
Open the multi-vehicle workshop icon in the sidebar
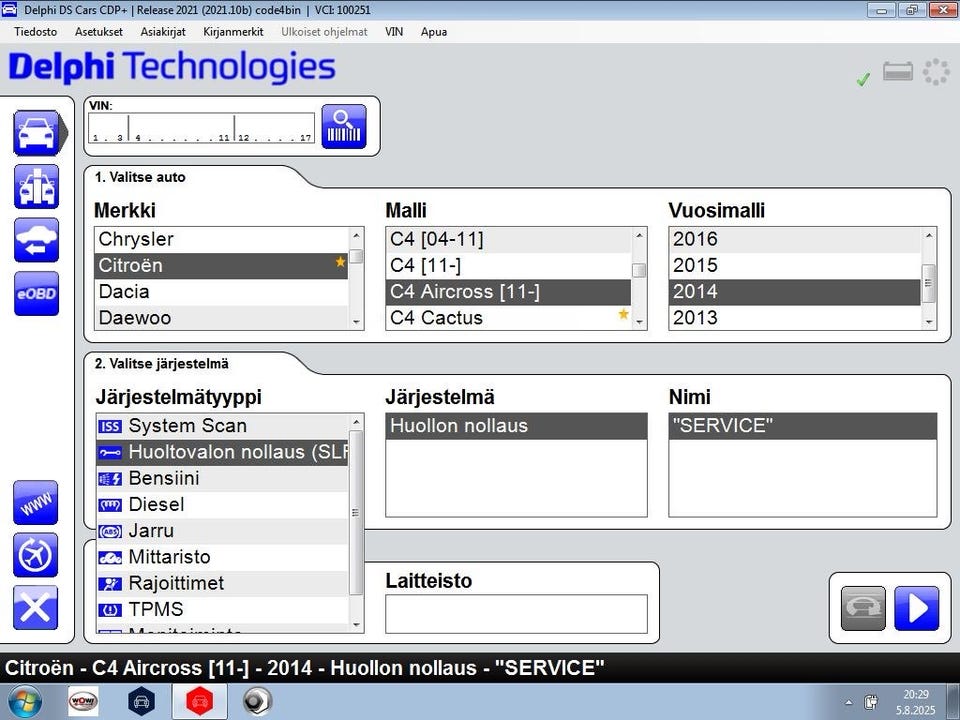click(37, 186)
